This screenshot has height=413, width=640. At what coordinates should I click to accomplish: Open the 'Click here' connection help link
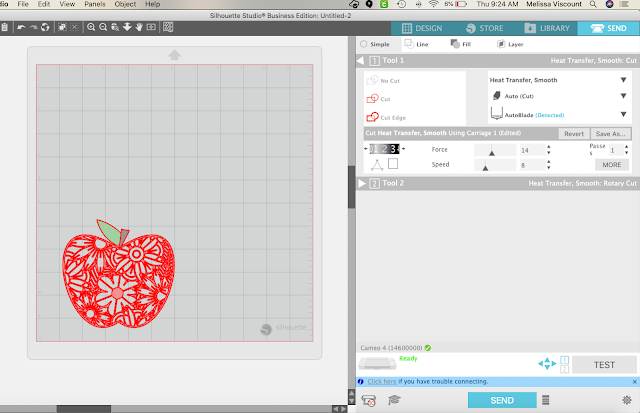point(382,382)
